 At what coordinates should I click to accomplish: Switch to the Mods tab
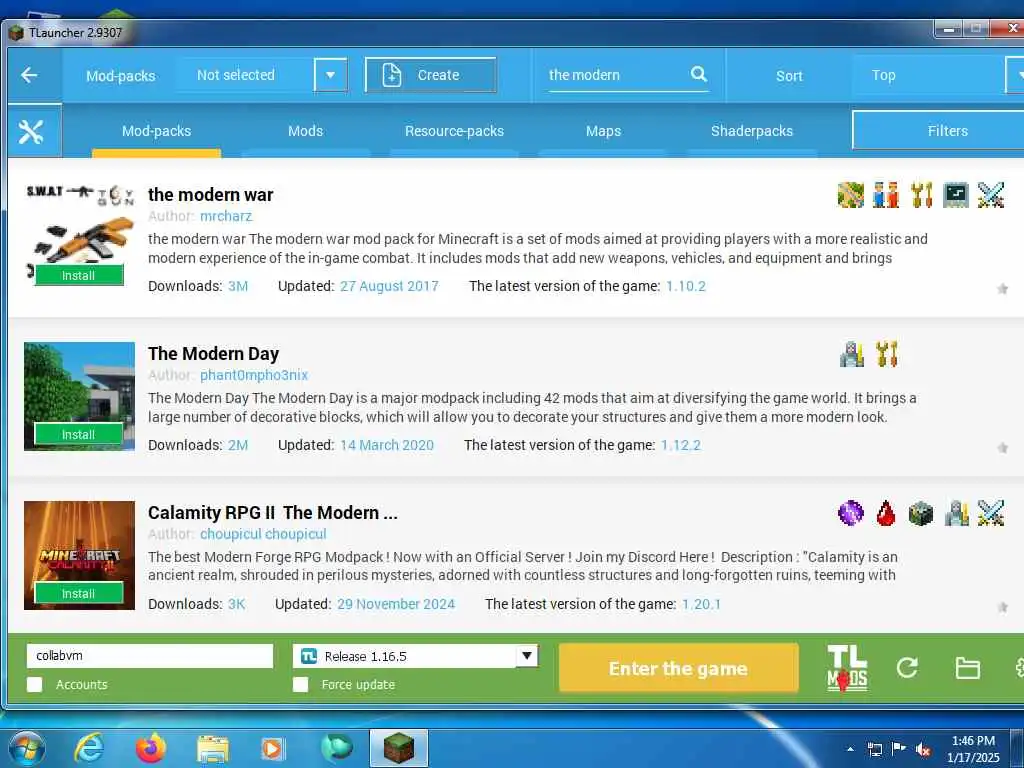tap(306, 131)
